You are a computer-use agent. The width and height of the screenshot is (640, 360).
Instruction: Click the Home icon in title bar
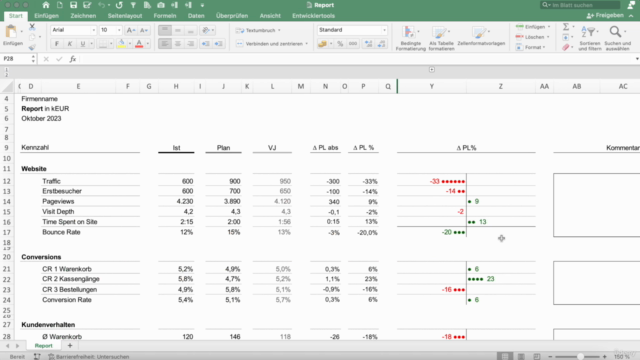coord(46,5)
